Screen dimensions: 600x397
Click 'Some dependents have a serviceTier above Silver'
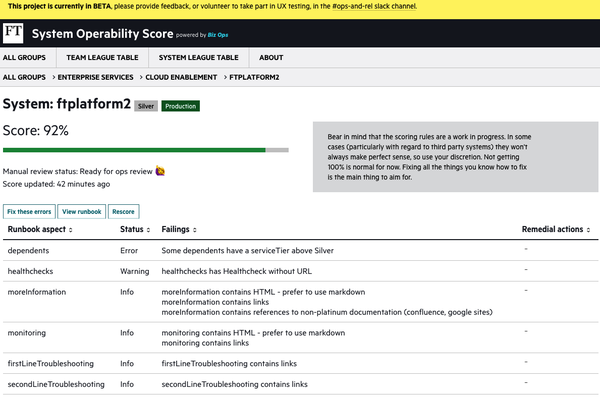point(248,250)
